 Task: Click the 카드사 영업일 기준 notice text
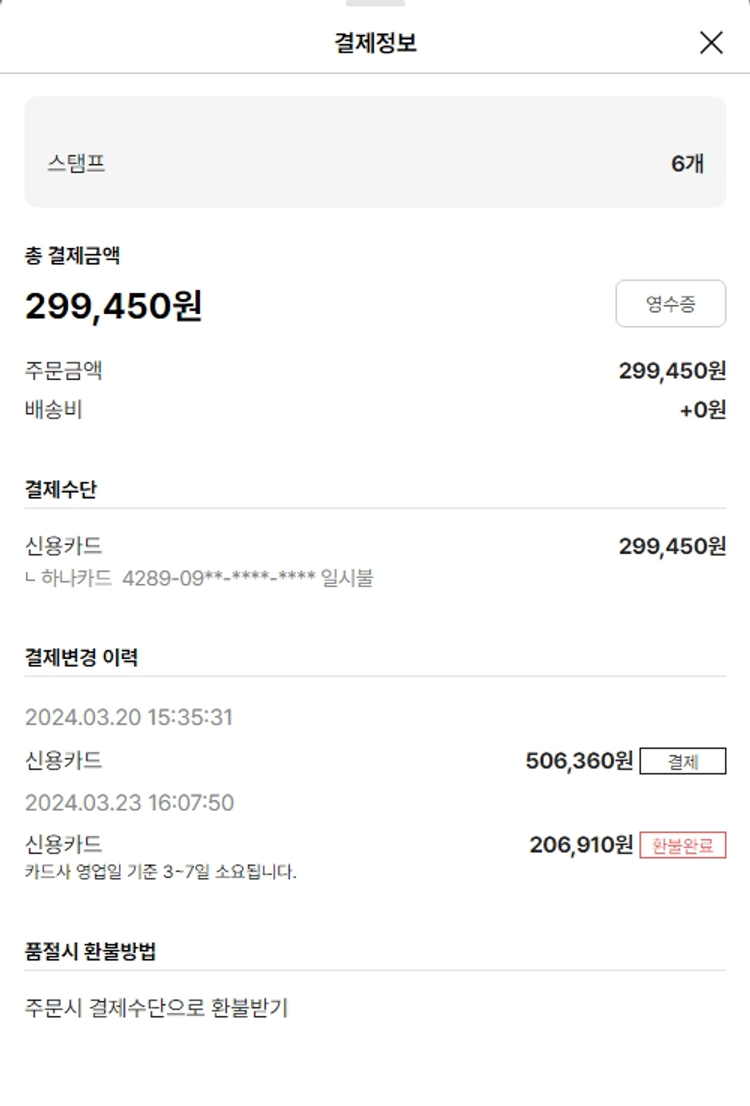tap(161, 872)
